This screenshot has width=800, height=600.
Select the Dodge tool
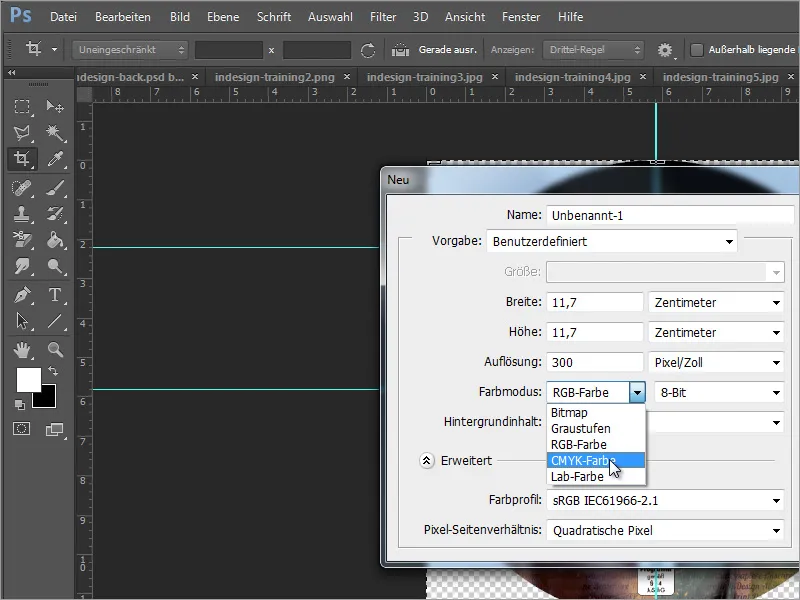55,266
